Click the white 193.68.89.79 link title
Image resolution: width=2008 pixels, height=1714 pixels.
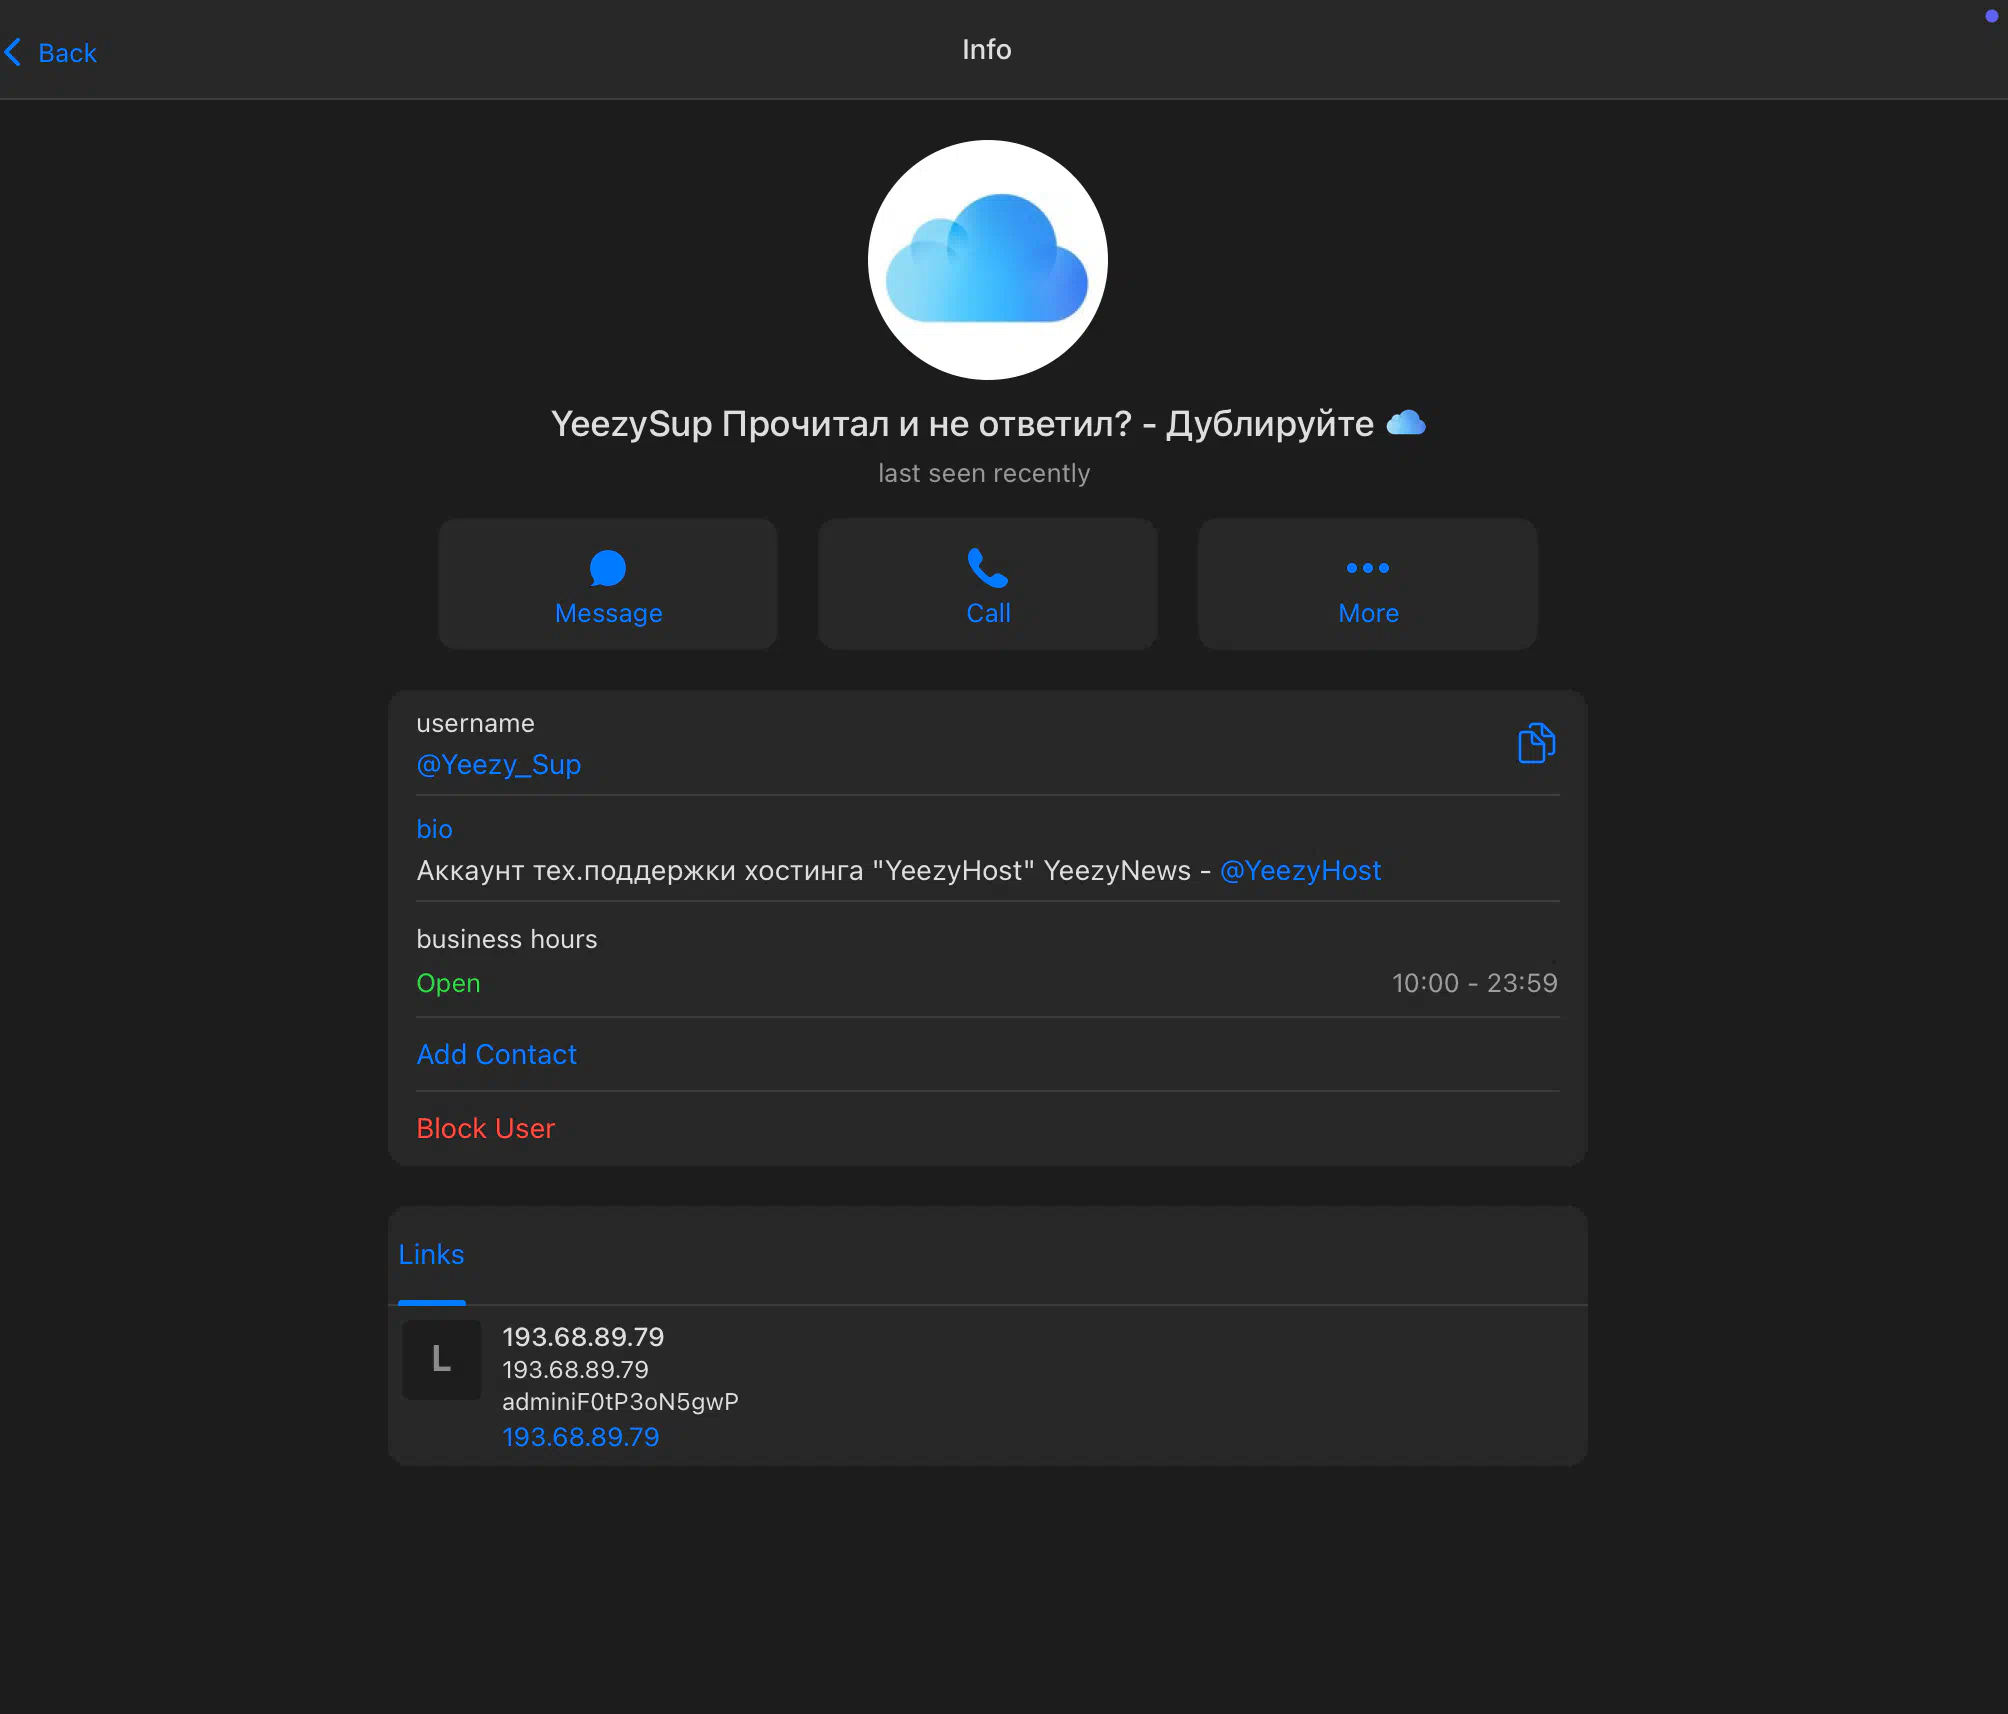pyautogui.click(x=583, y=1336)
